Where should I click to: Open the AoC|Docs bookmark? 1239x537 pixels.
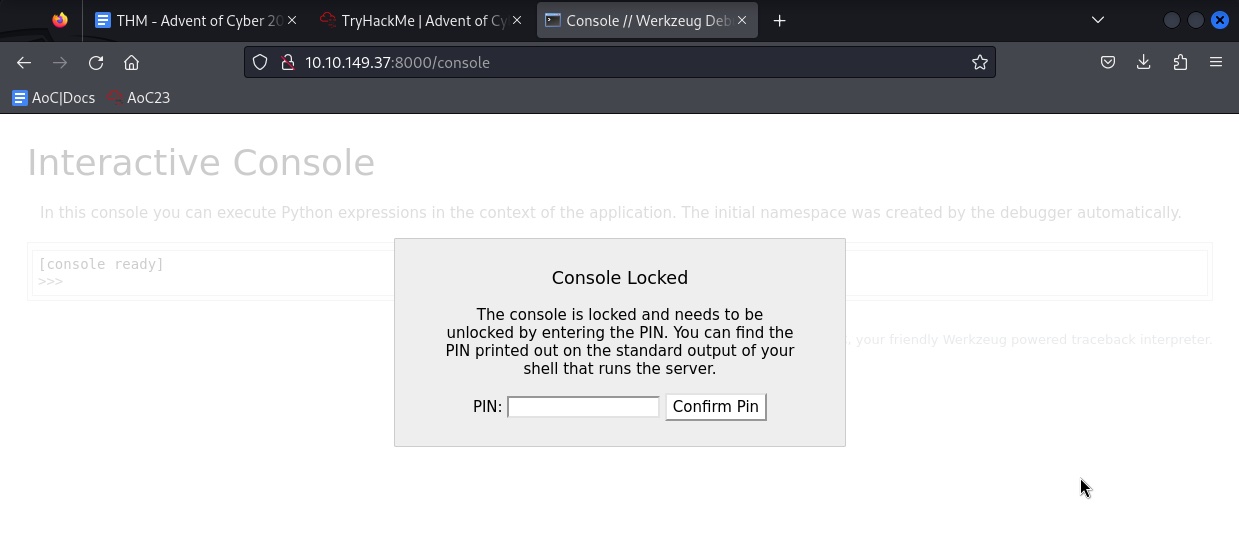[54, 97]
